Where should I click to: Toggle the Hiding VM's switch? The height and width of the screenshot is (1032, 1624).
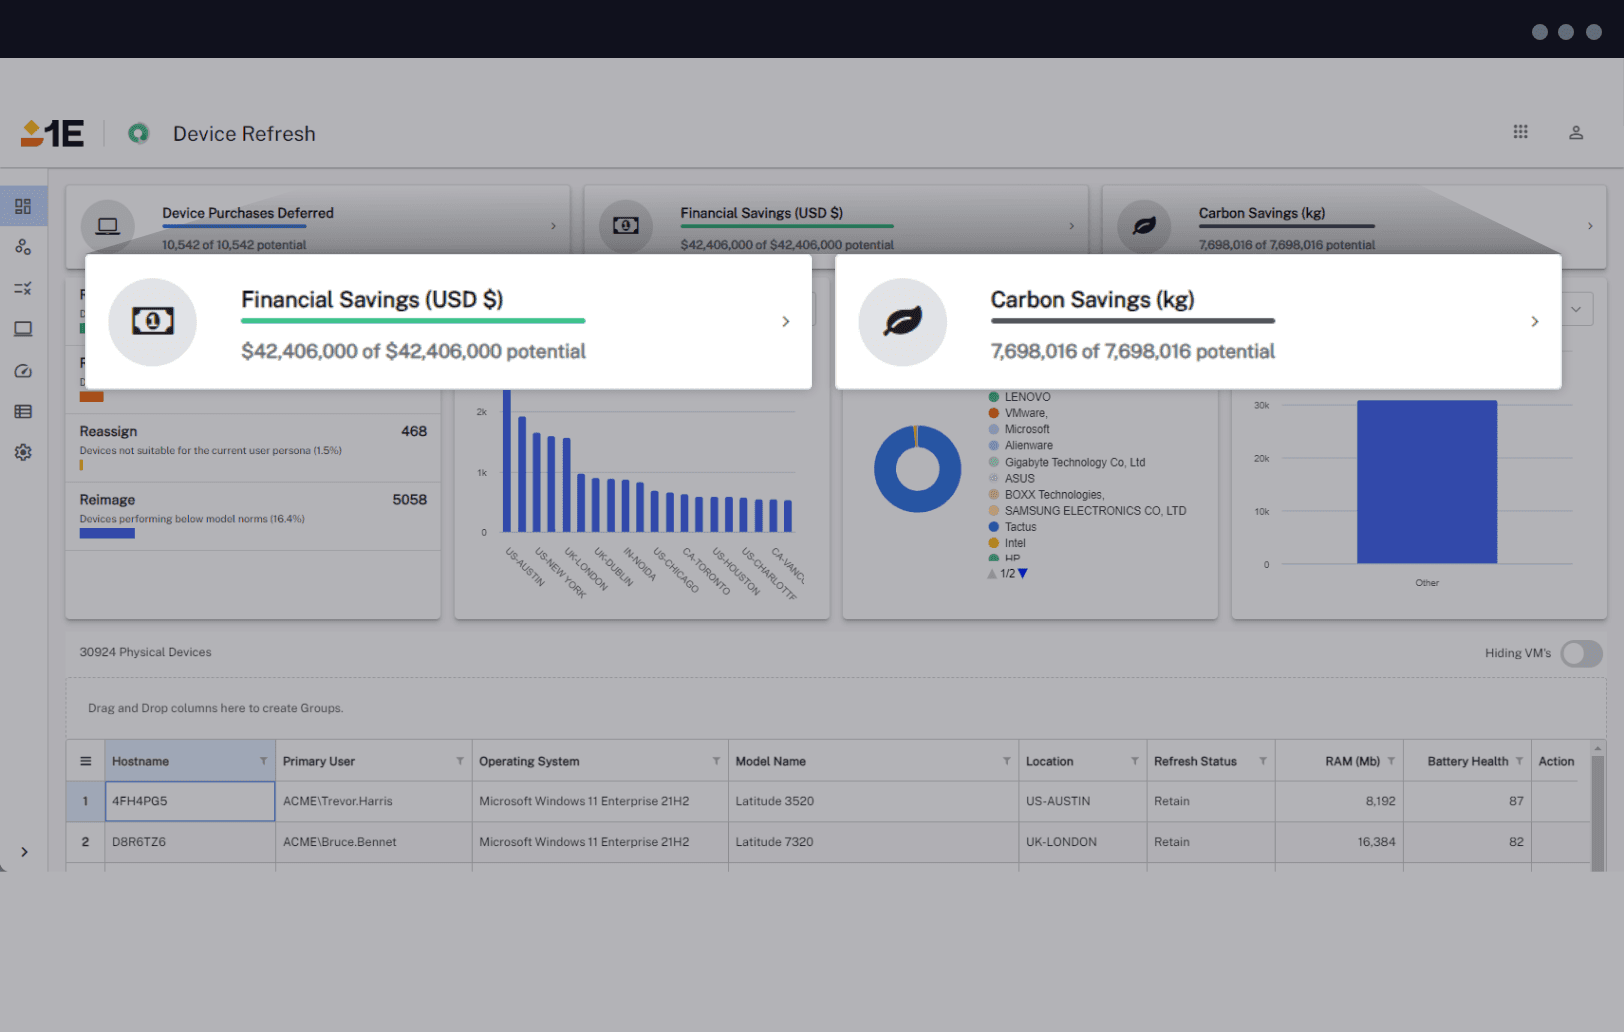click(x=1580, y=653)
